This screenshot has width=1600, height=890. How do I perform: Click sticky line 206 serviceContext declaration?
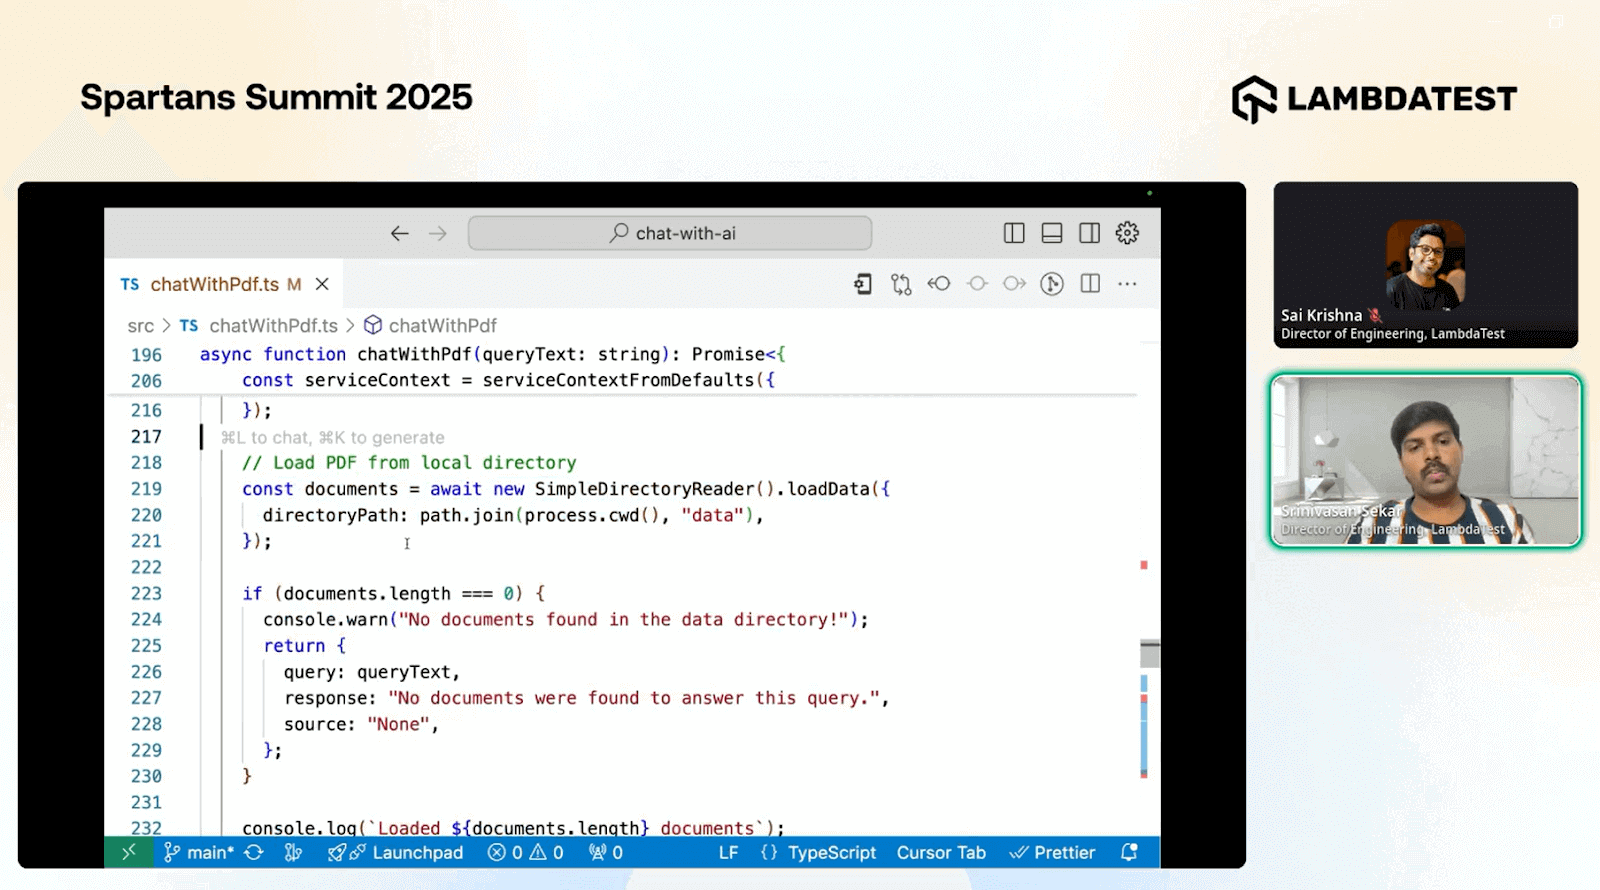coord(508,380)
